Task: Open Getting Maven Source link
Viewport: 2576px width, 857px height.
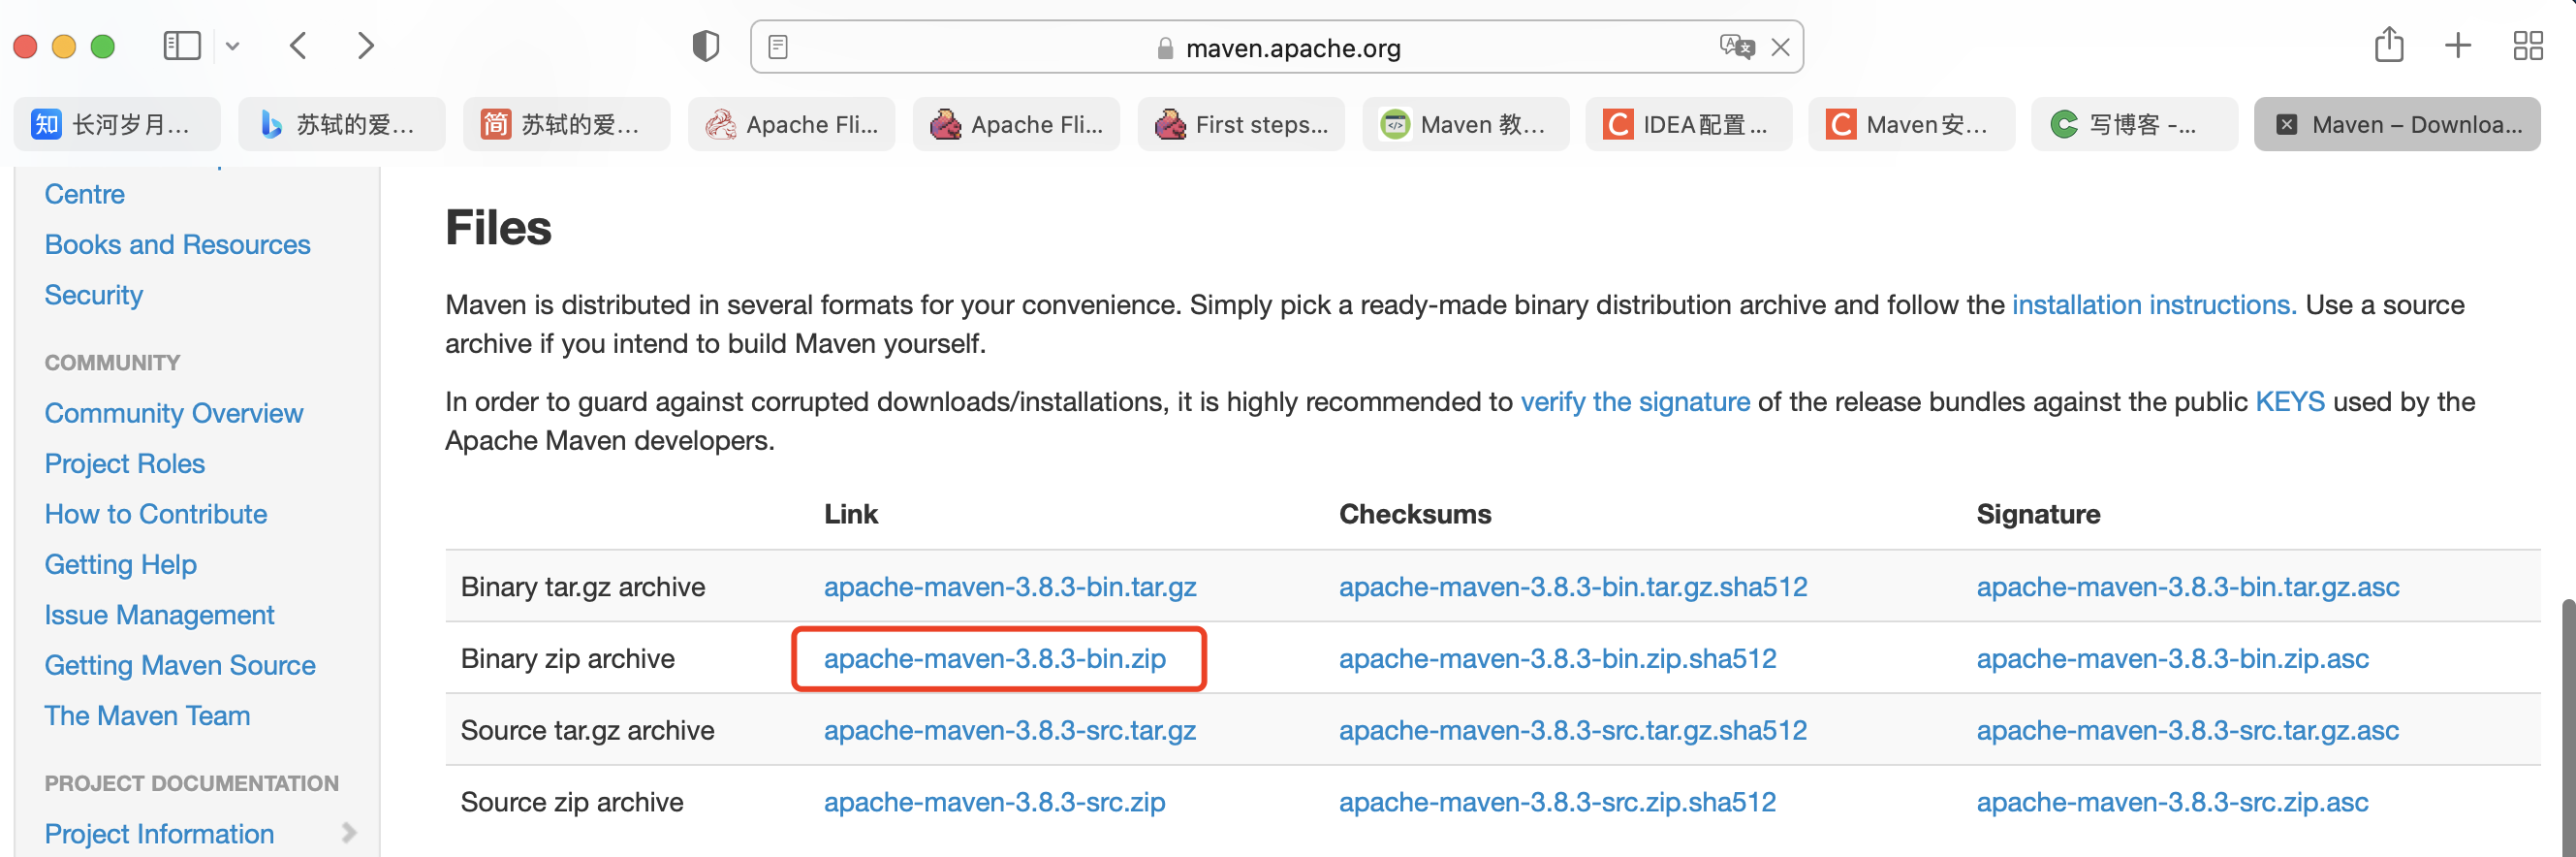Action: pyautogui.click(x=181, y=665)
